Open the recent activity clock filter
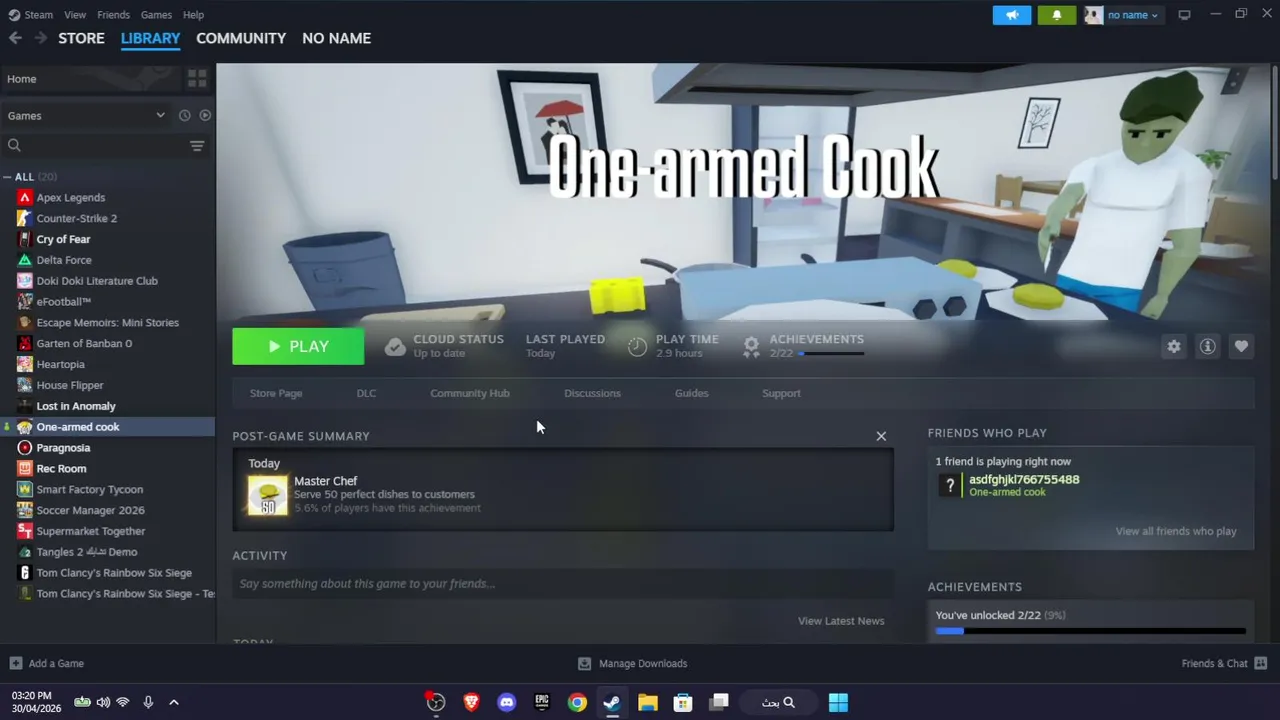 tap(184, 115)
